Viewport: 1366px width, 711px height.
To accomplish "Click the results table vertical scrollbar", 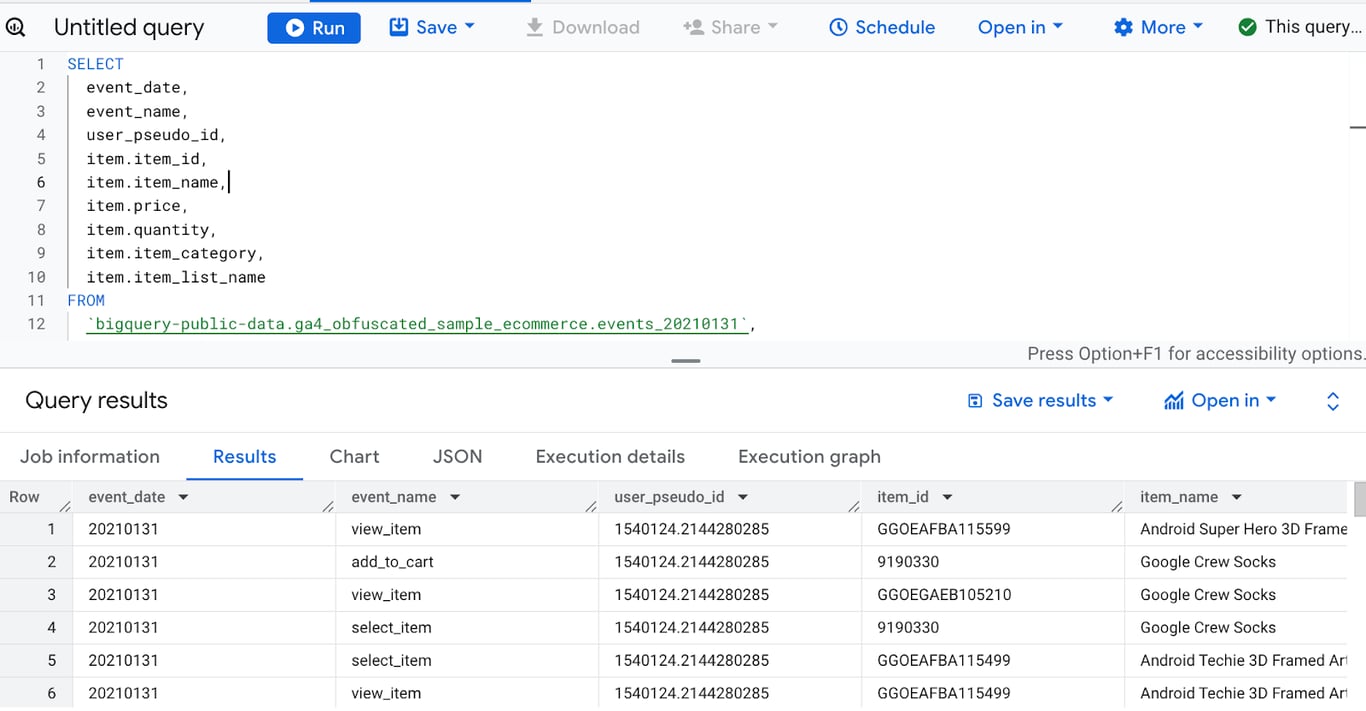I will 1359,500.
